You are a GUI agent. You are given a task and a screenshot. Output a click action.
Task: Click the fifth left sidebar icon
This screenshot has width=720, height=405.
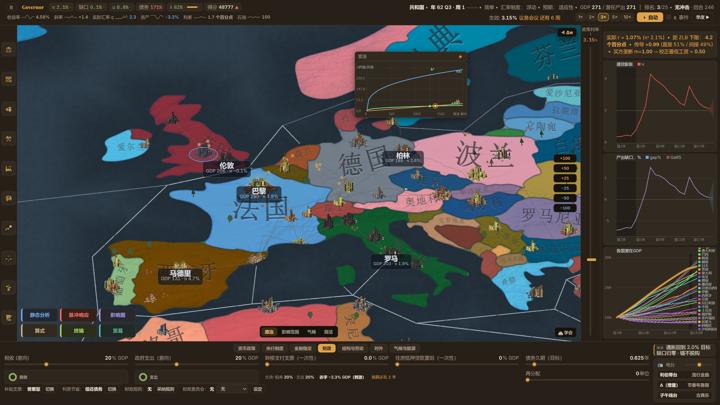[x=9, y=169]
